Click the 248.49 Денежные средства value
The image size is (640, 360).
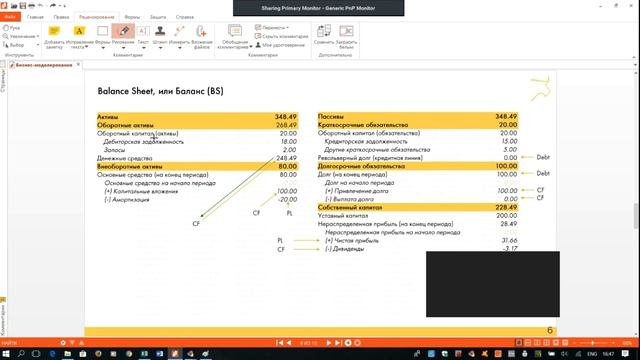tap(286, 158)
